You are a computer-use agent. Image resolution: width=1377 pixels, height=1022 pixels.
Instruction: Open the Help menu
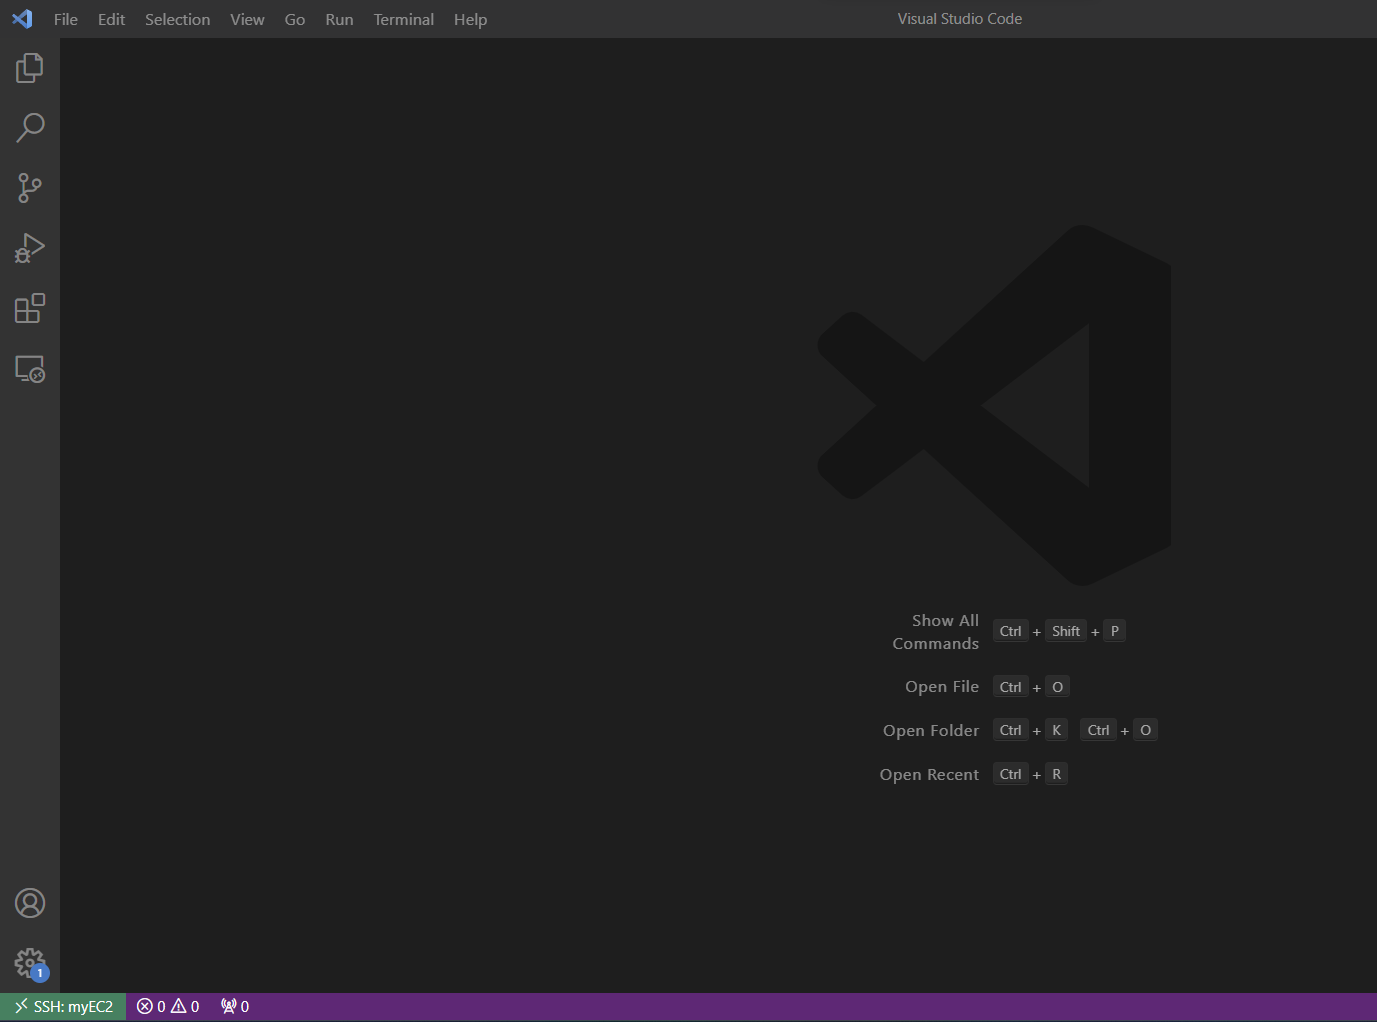470,19
